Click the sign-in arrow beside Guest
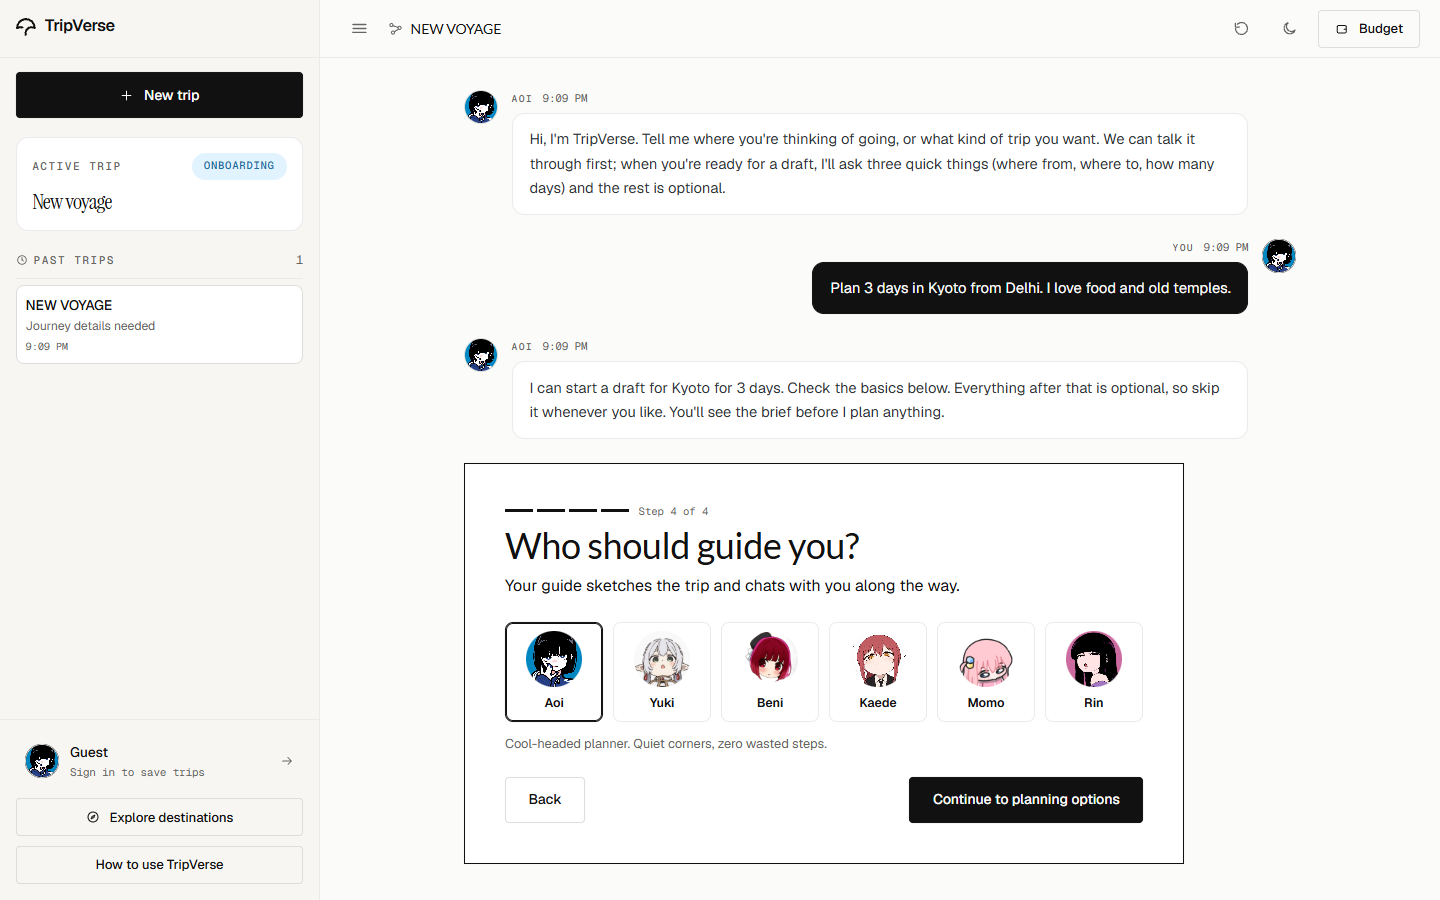 click(287, 761)
